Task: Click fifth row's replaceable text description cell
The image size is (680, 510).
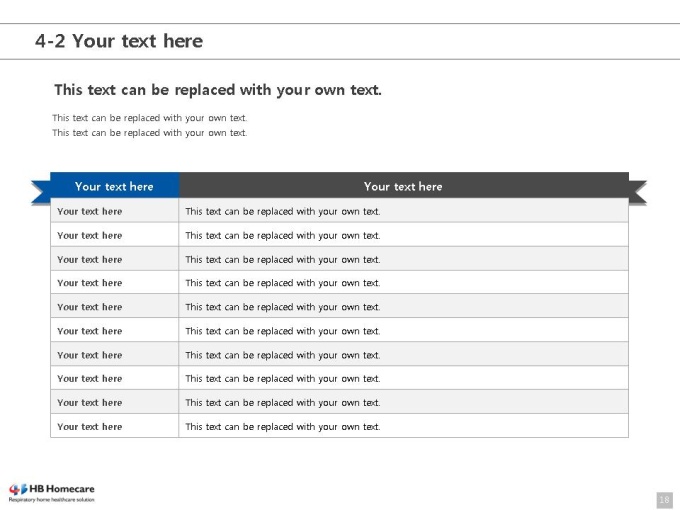Action: pyautogui.click(x=403, y=306)
